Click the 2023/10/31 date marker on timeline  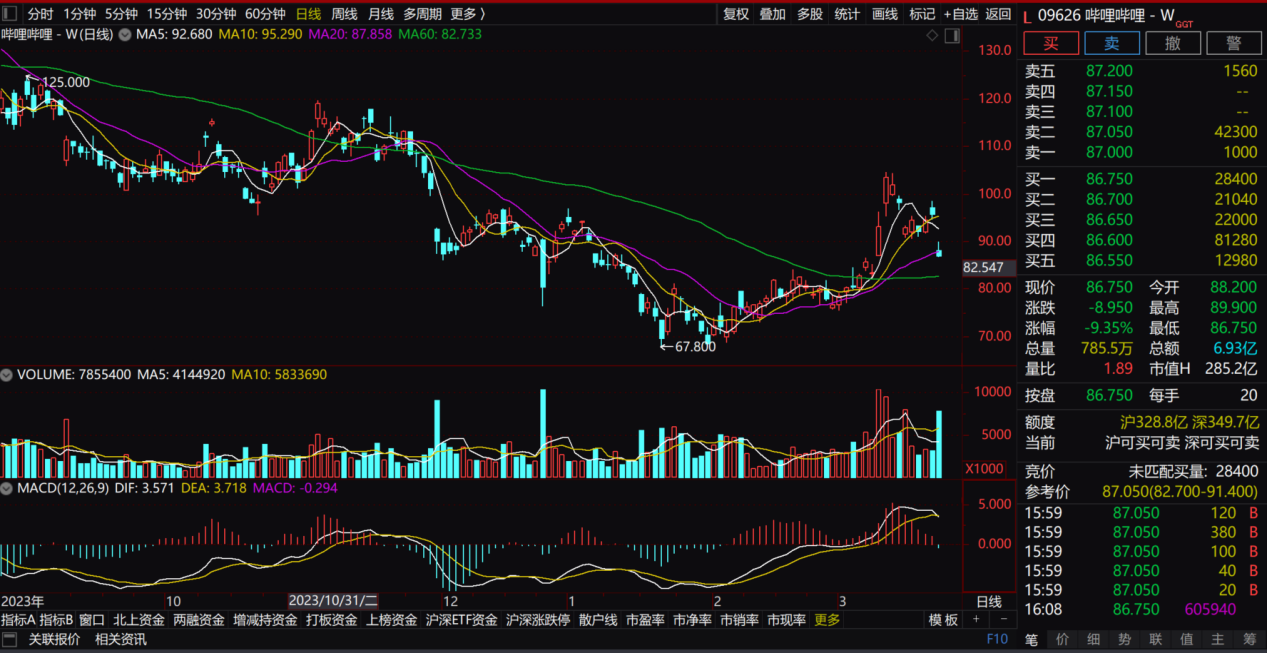click(x=333, y=601)
